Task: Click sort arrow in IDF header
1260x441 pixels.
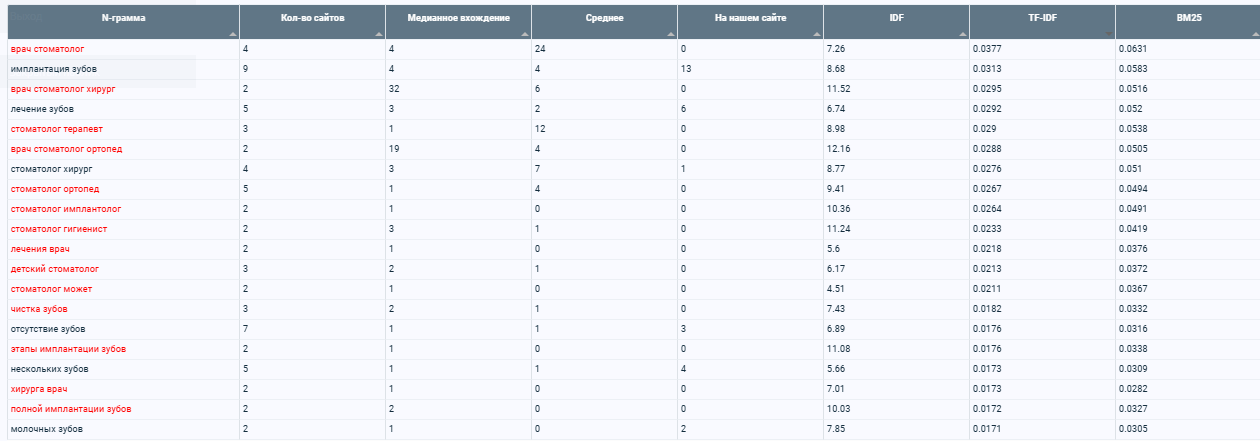Action: [962, 34]
